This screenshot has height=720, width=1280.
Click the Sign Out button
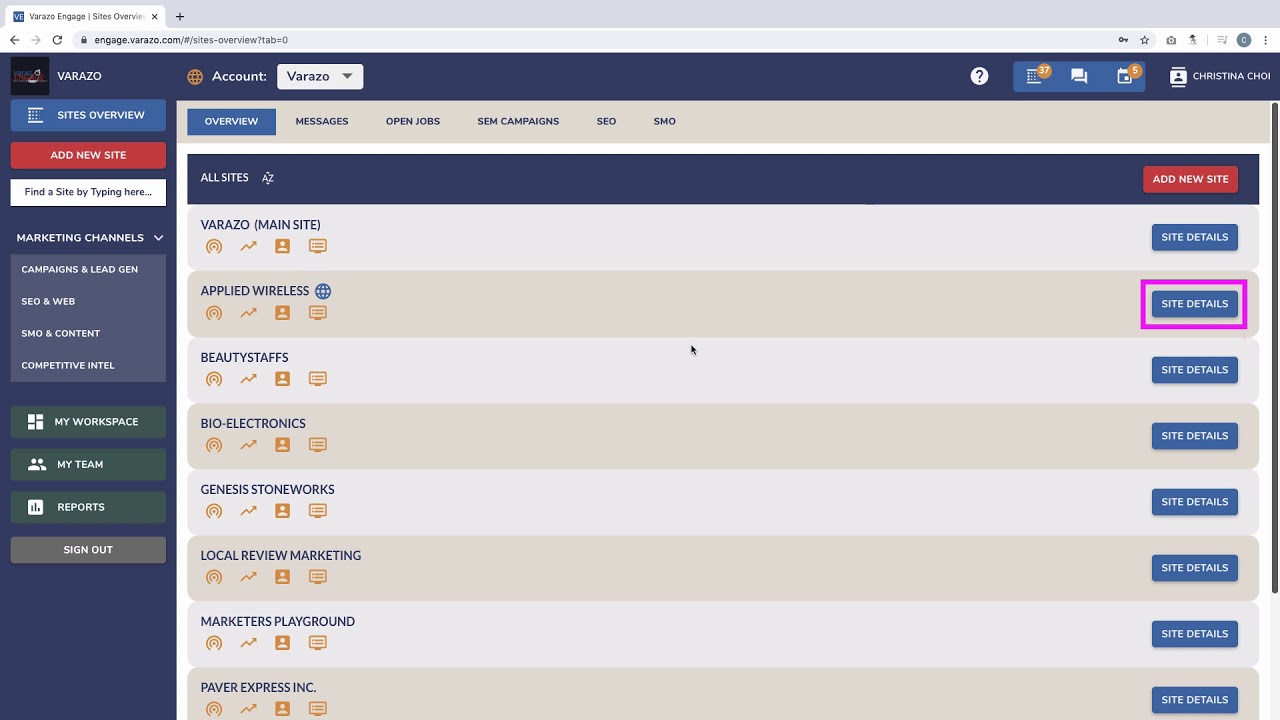point(88,550)
